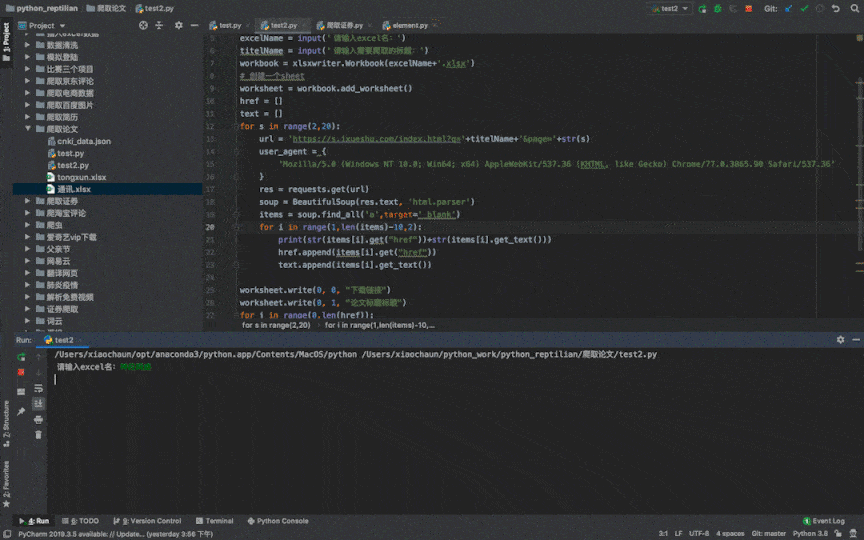The image size is (864, 540).
Task: Open the Event Log
Action: (x=824, y=521)
